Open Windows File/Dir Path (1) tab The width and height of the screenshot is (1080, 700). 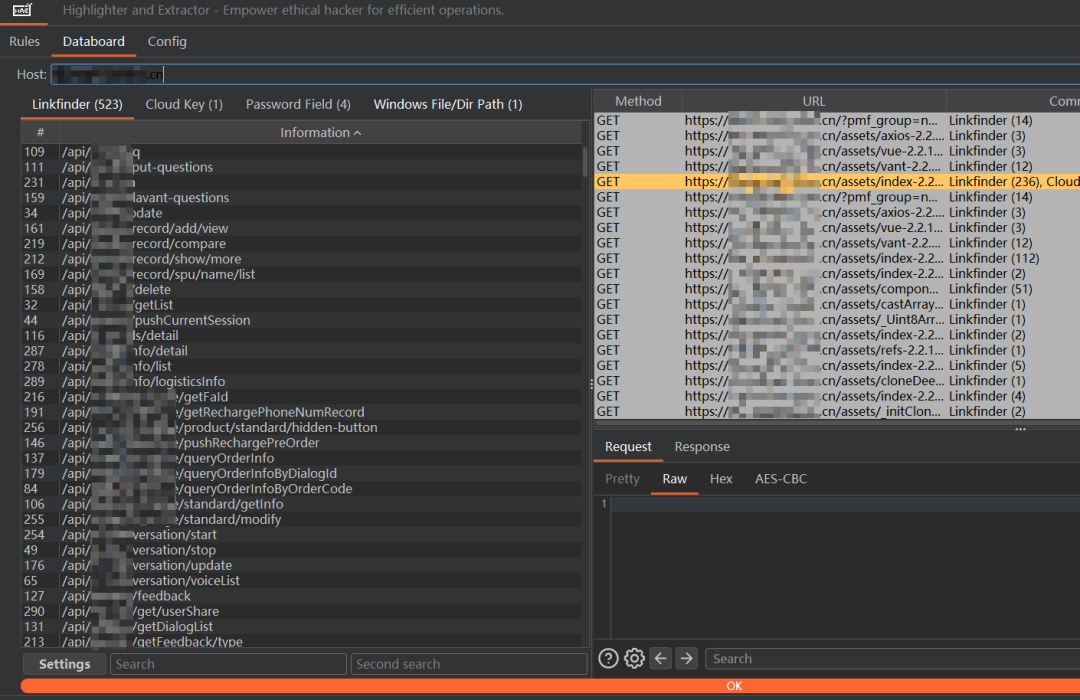click(448, 104)
